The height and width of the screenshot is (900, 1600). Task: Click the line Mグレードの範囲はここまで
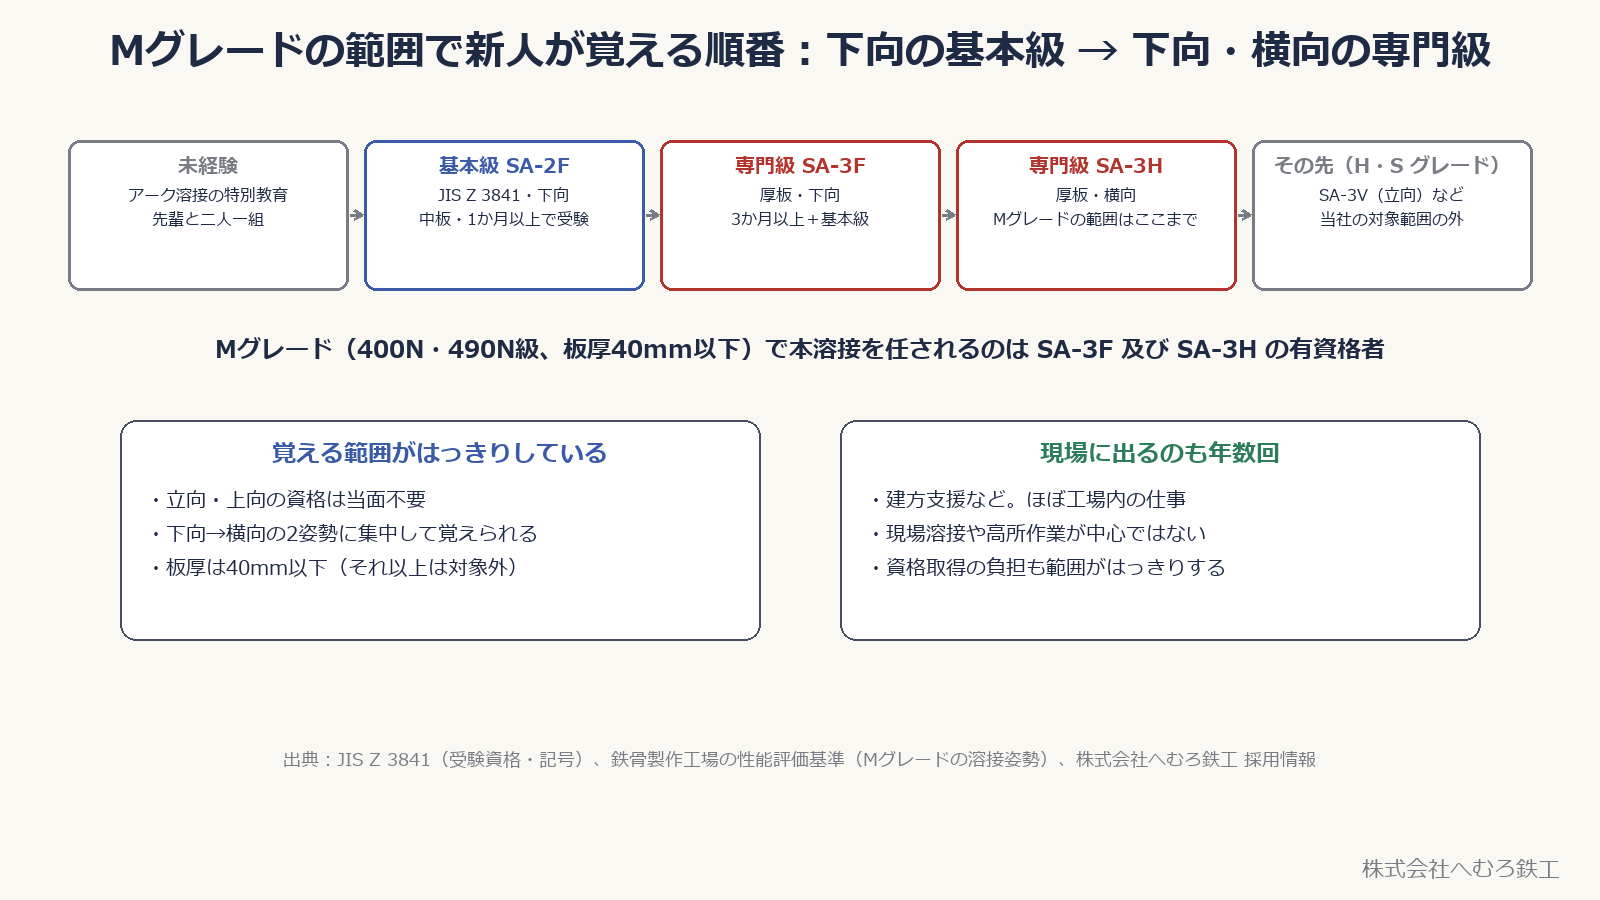coord(1096,219)
